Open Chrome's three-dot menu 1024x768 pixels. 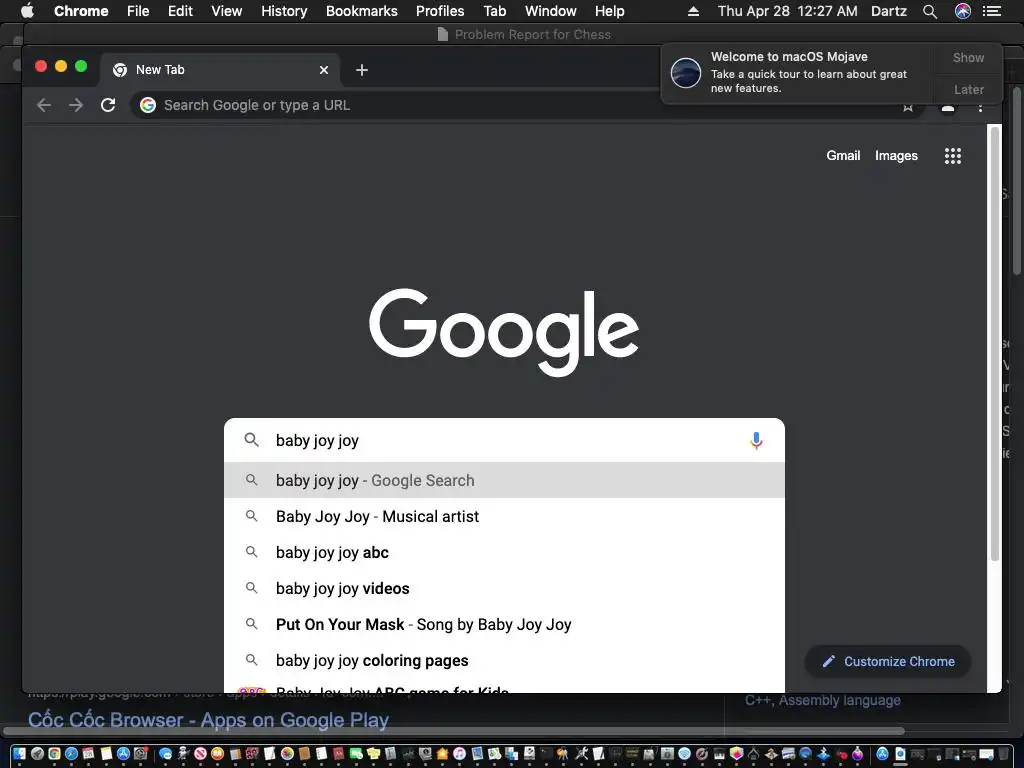pos(980,106)
